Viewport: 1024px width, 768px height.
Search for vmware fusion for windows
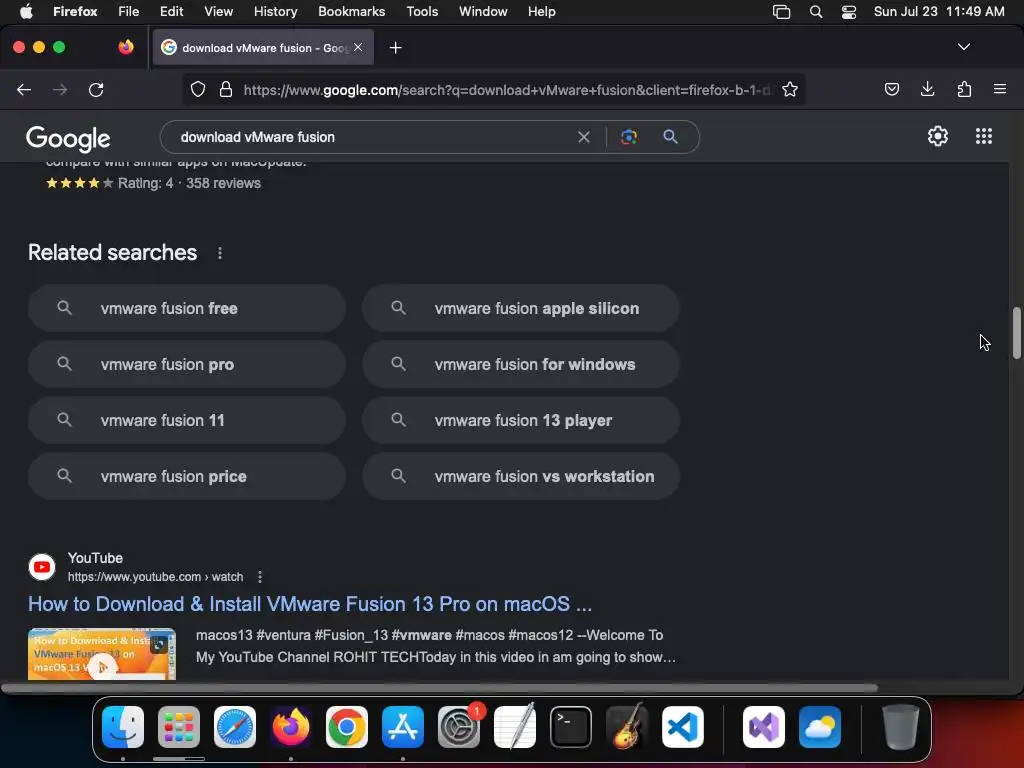pos(520,364)
